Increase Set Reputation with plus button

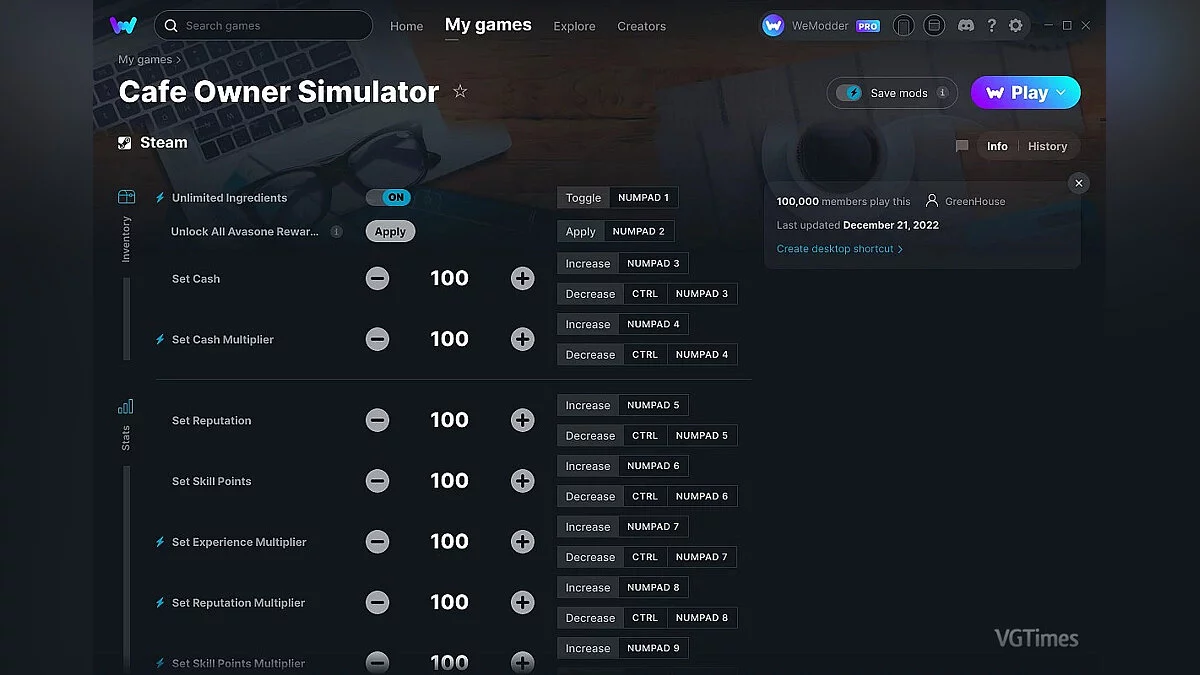click(522, 421)
